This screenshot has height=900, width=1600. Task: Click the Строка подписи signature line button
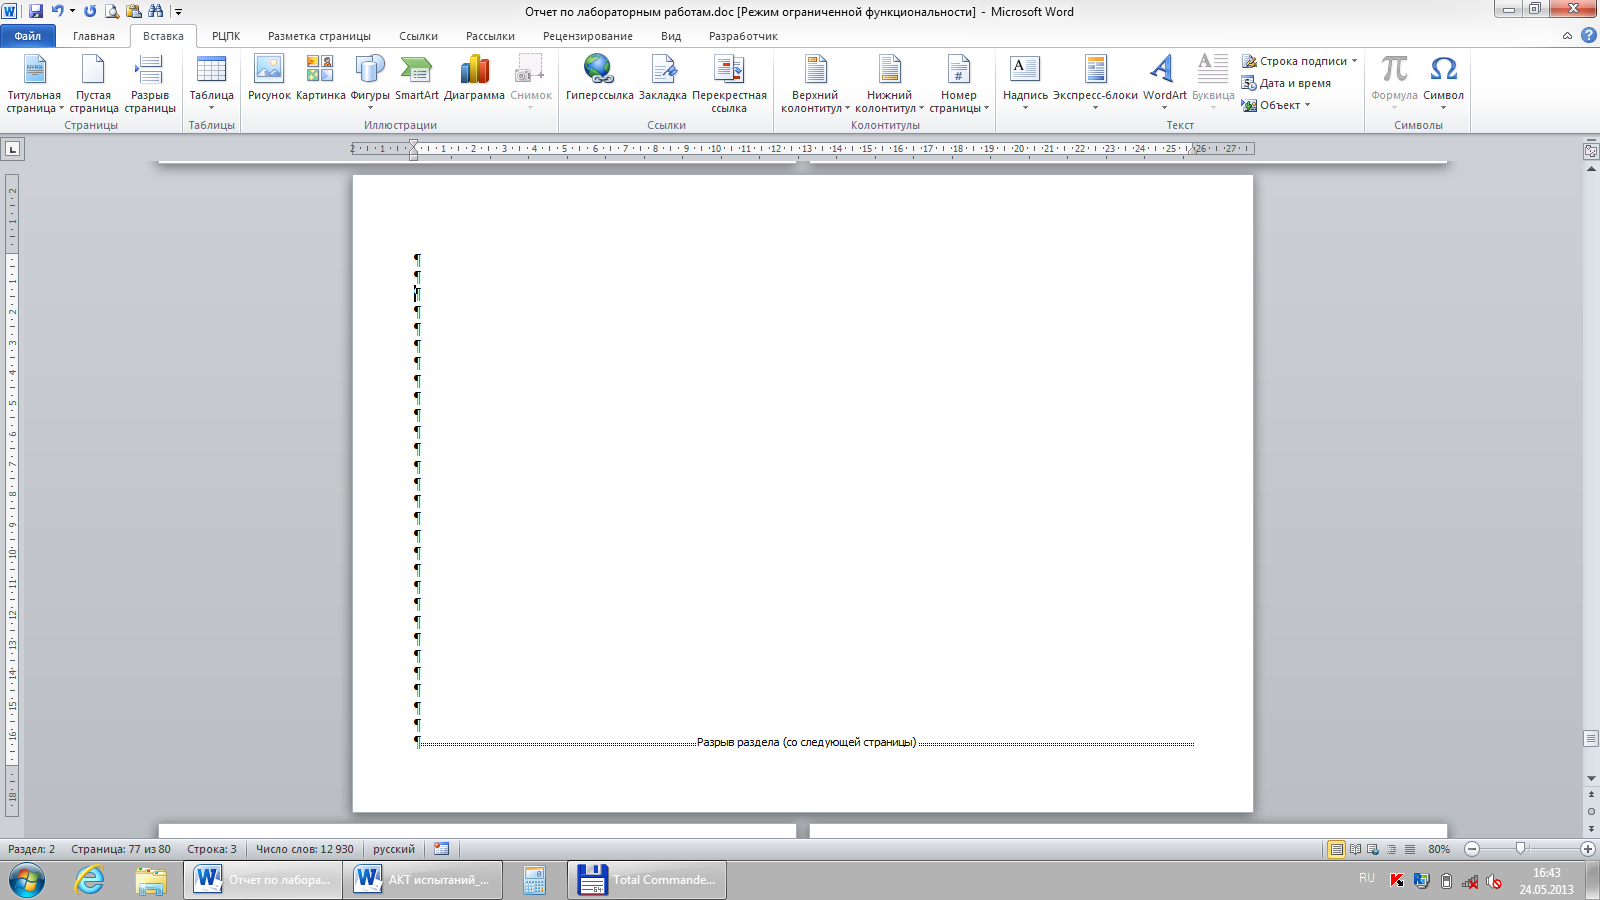(x=1299, y=61)
